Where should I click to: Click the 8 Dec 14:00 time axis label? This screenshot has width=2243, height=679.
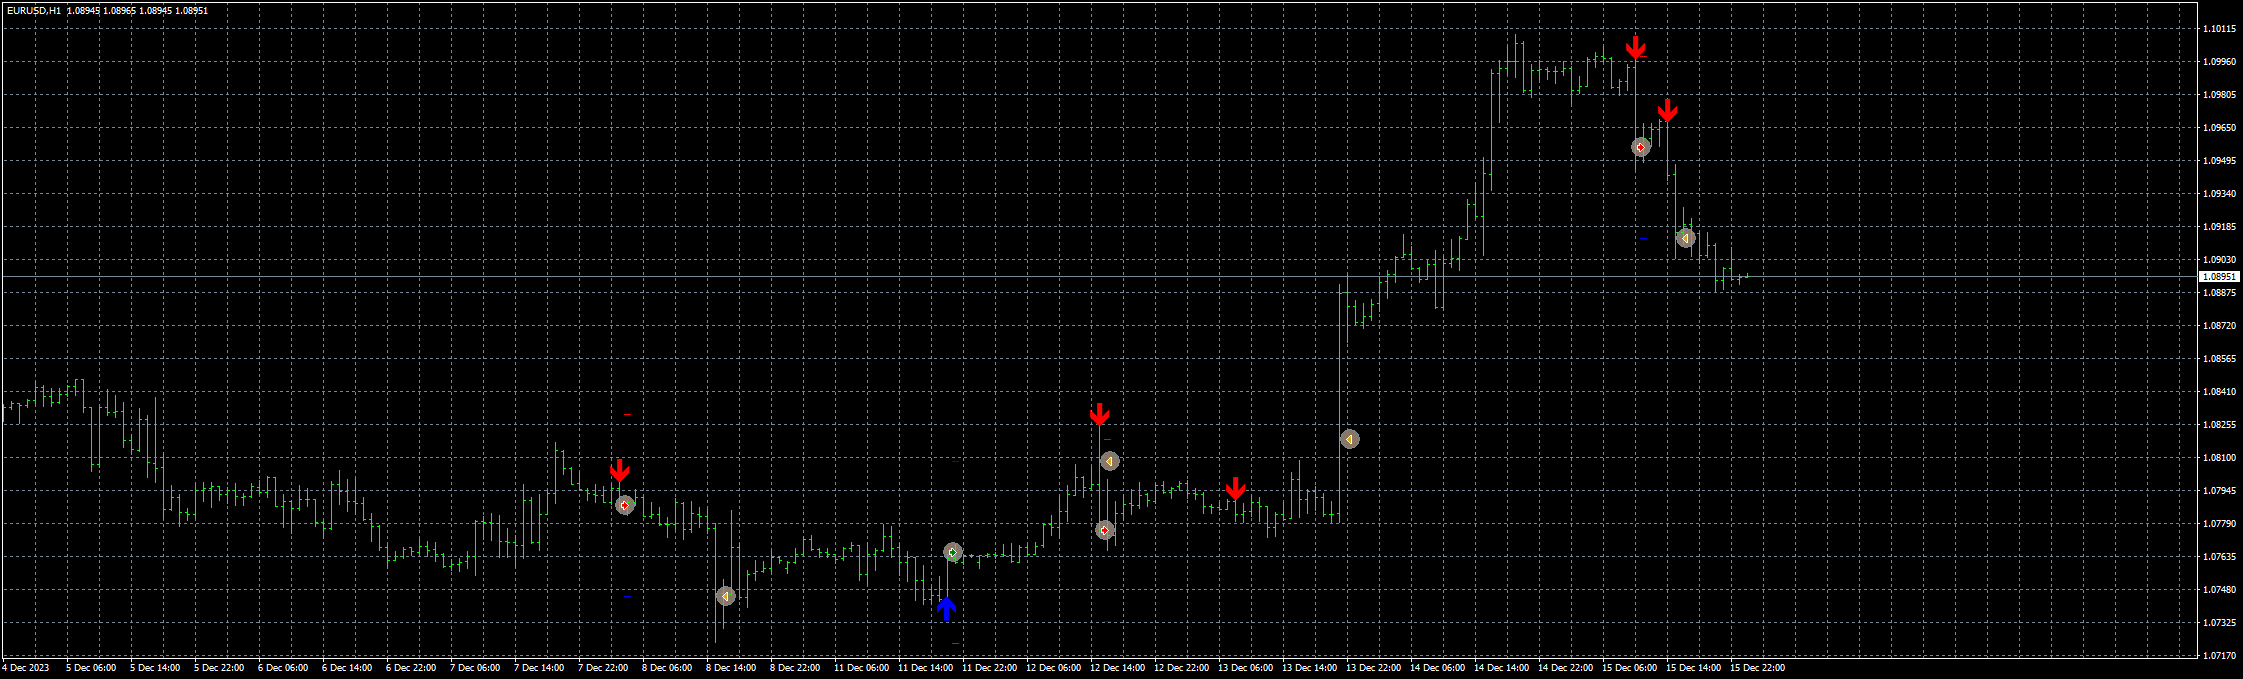(x=731, y=668)
